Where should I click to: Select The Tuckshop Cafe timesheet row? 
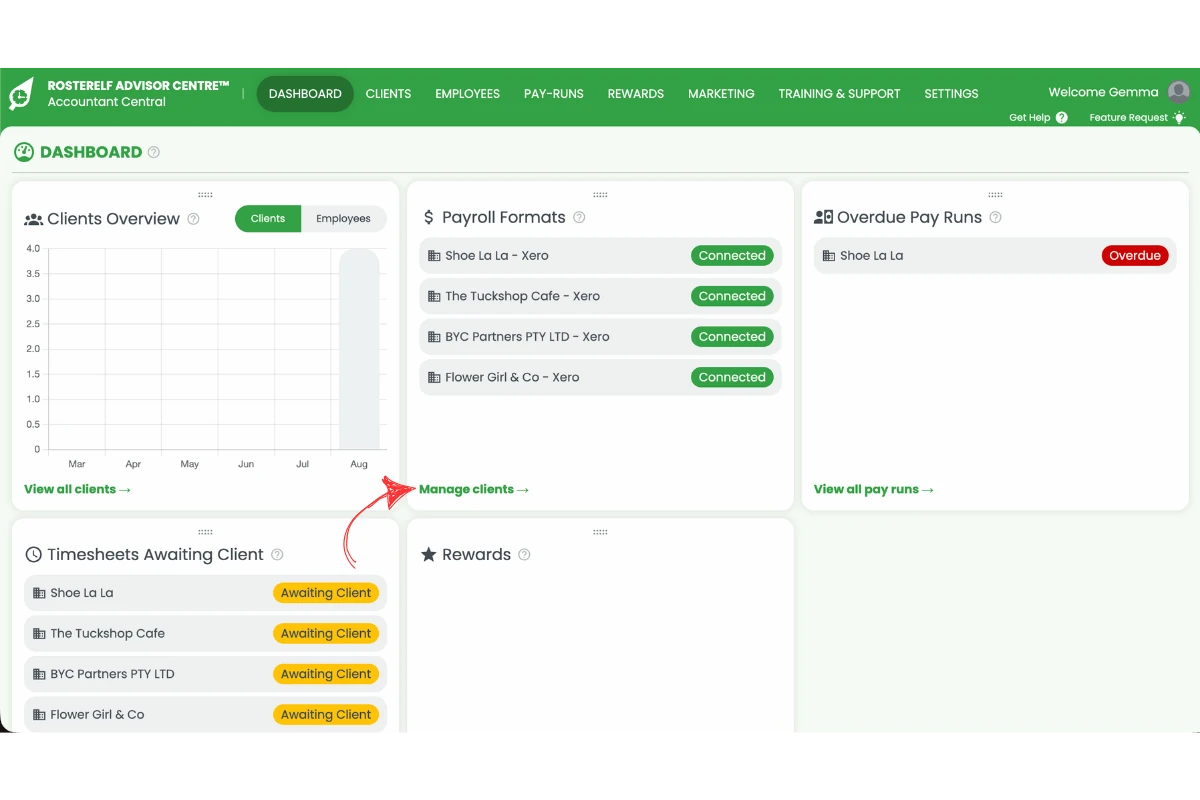coord(205,634)
